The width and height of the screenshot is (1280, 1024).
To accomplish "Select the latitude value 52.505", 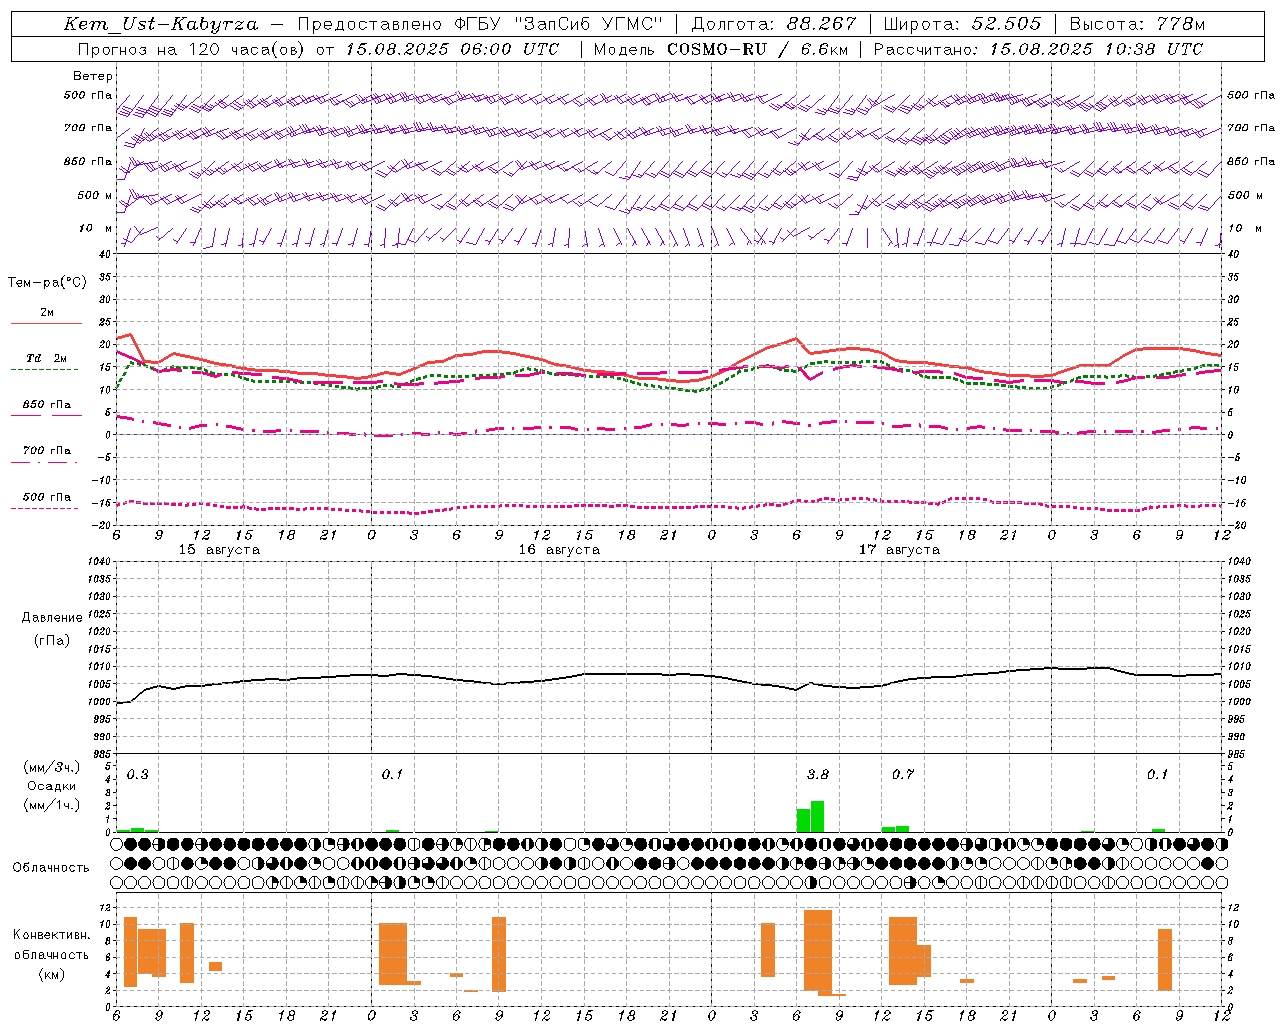I will (1007, 24).
